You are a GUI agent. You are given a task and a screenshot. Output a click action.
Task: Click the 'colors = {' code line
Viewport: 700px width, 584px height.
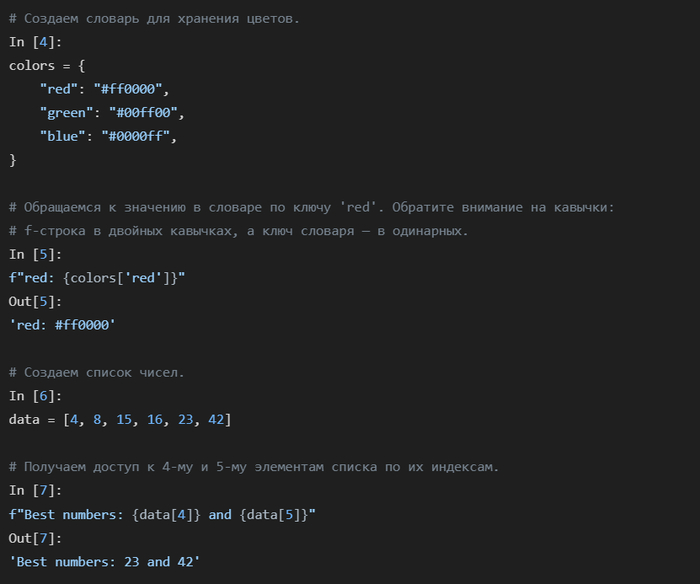tap(47, 65)
